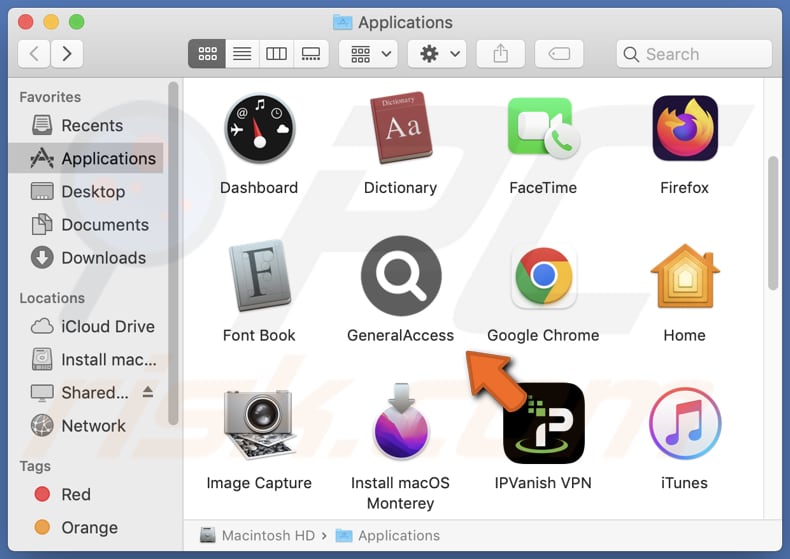Select Applications in the sidebar
790x559 pixels.
pyautogui.click(x=86, y=158)
